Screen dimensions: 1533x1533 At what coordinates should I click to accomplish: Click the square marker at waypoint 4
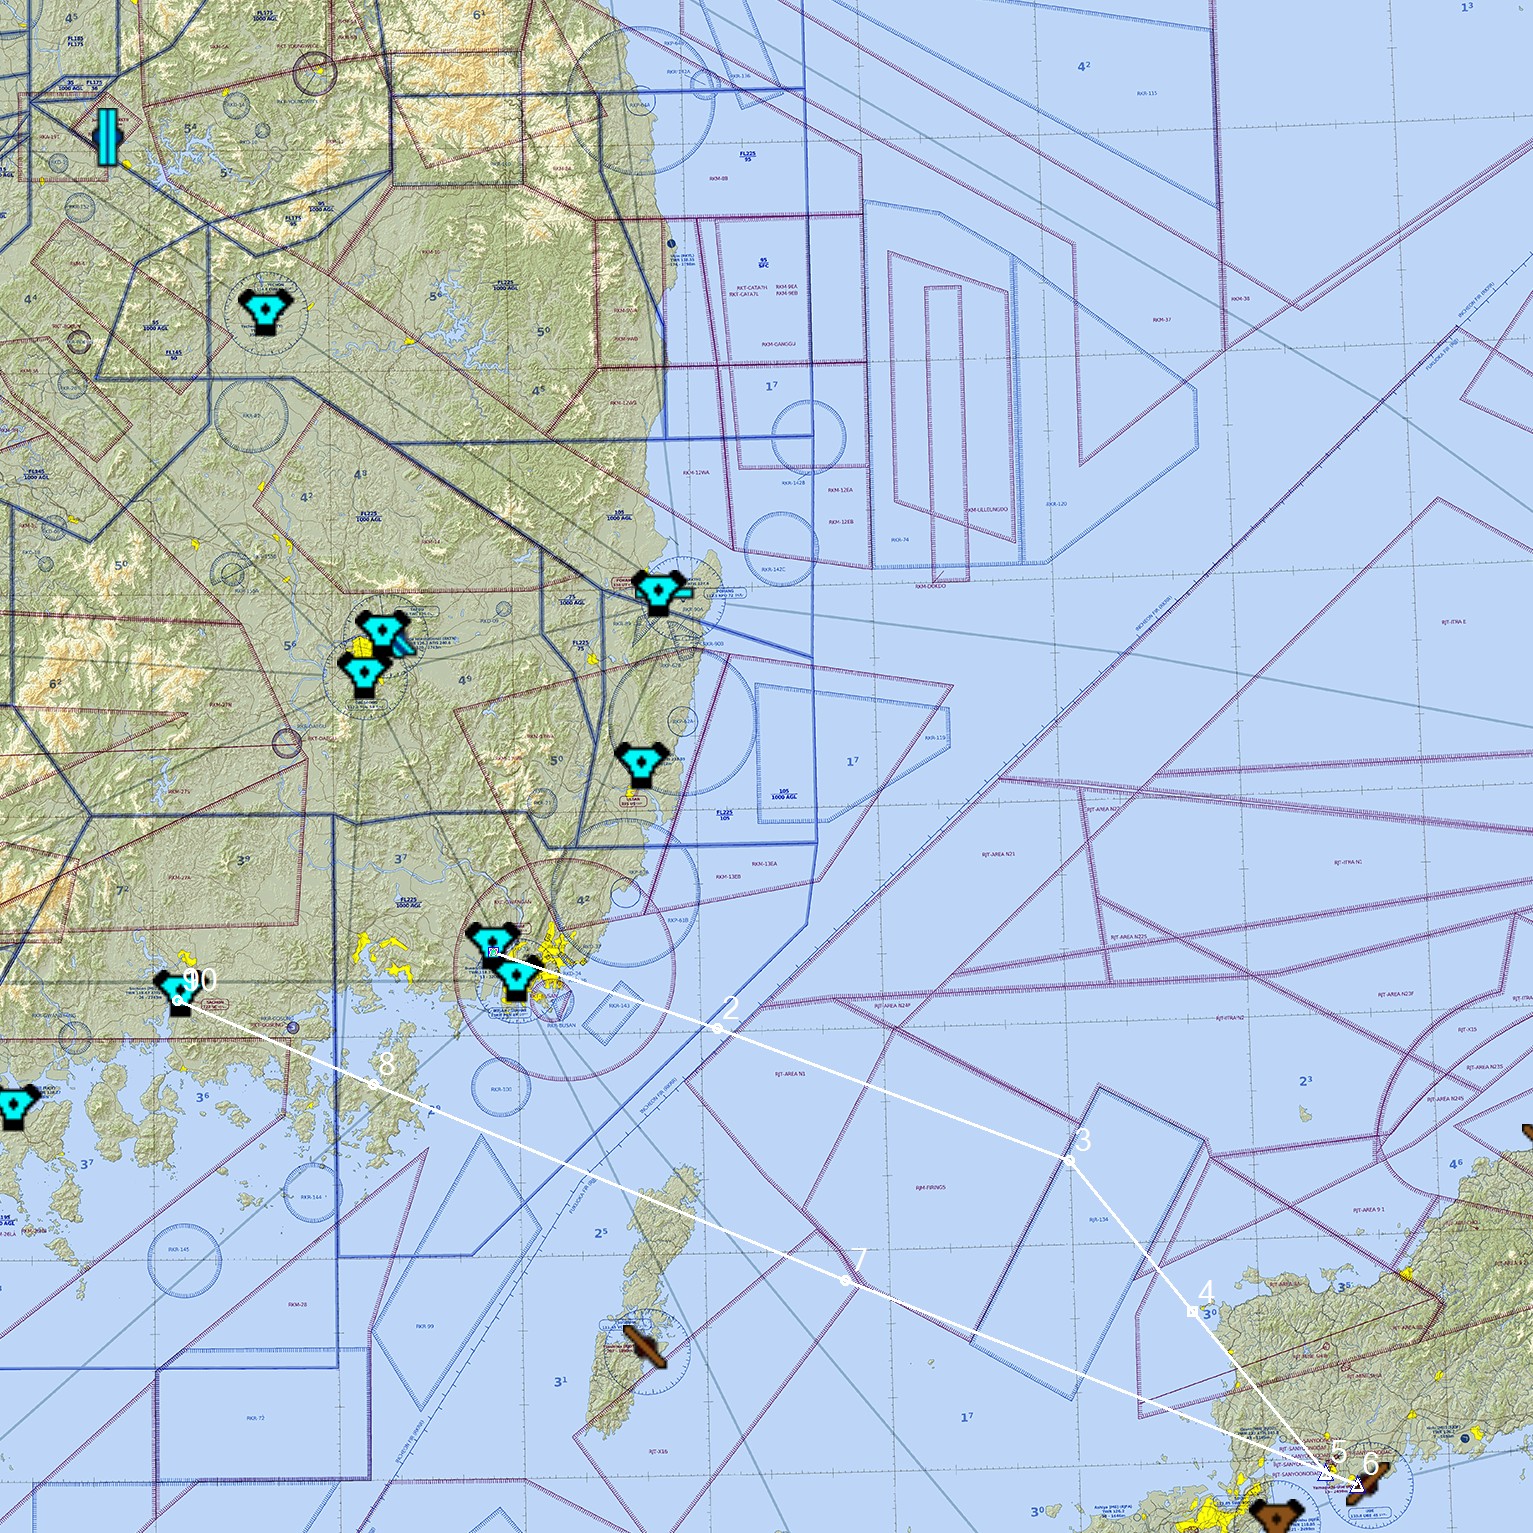pos(1192,1311)
